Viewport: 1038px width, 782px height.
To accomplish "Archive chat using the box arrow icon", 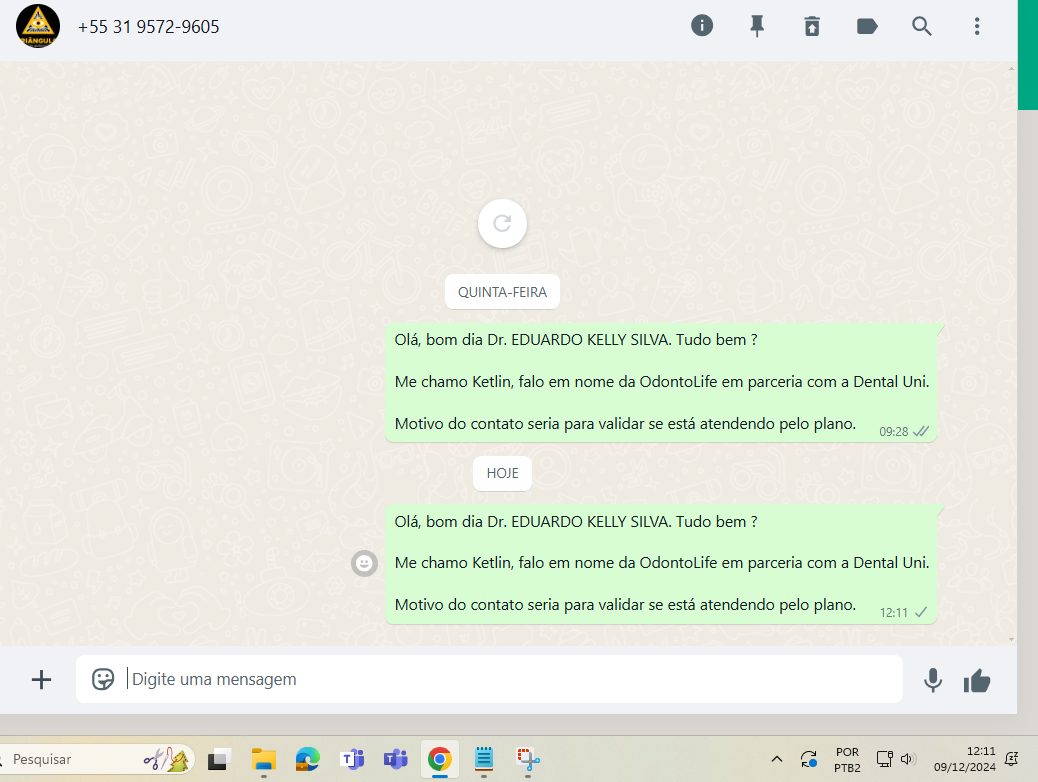I will point(812,26).
